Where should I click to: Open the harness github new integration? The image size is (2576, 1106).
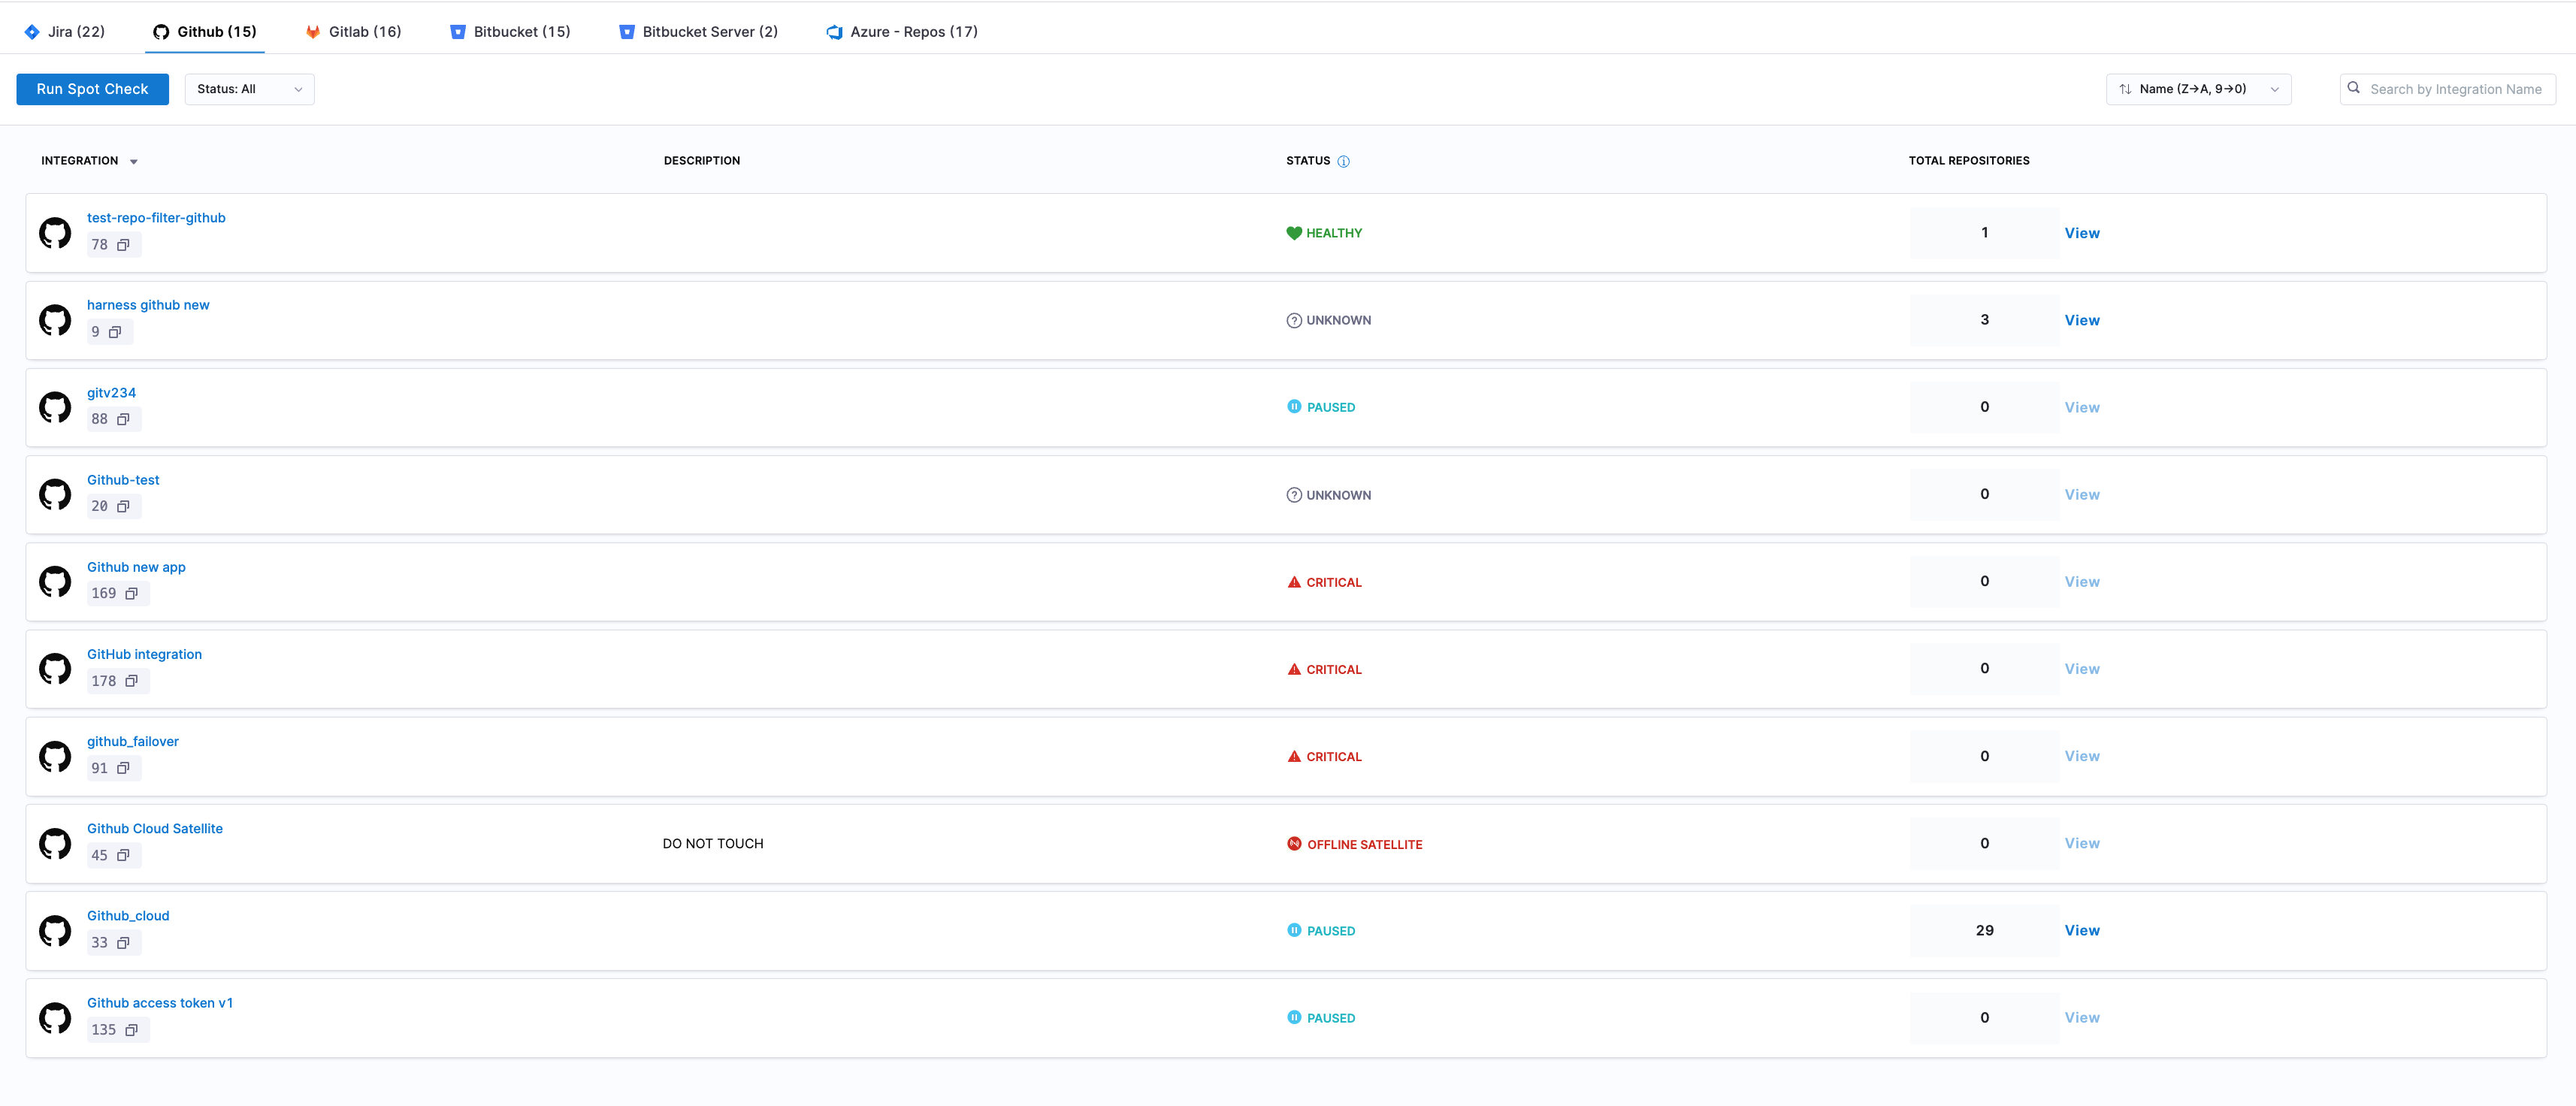click(148, 305)
